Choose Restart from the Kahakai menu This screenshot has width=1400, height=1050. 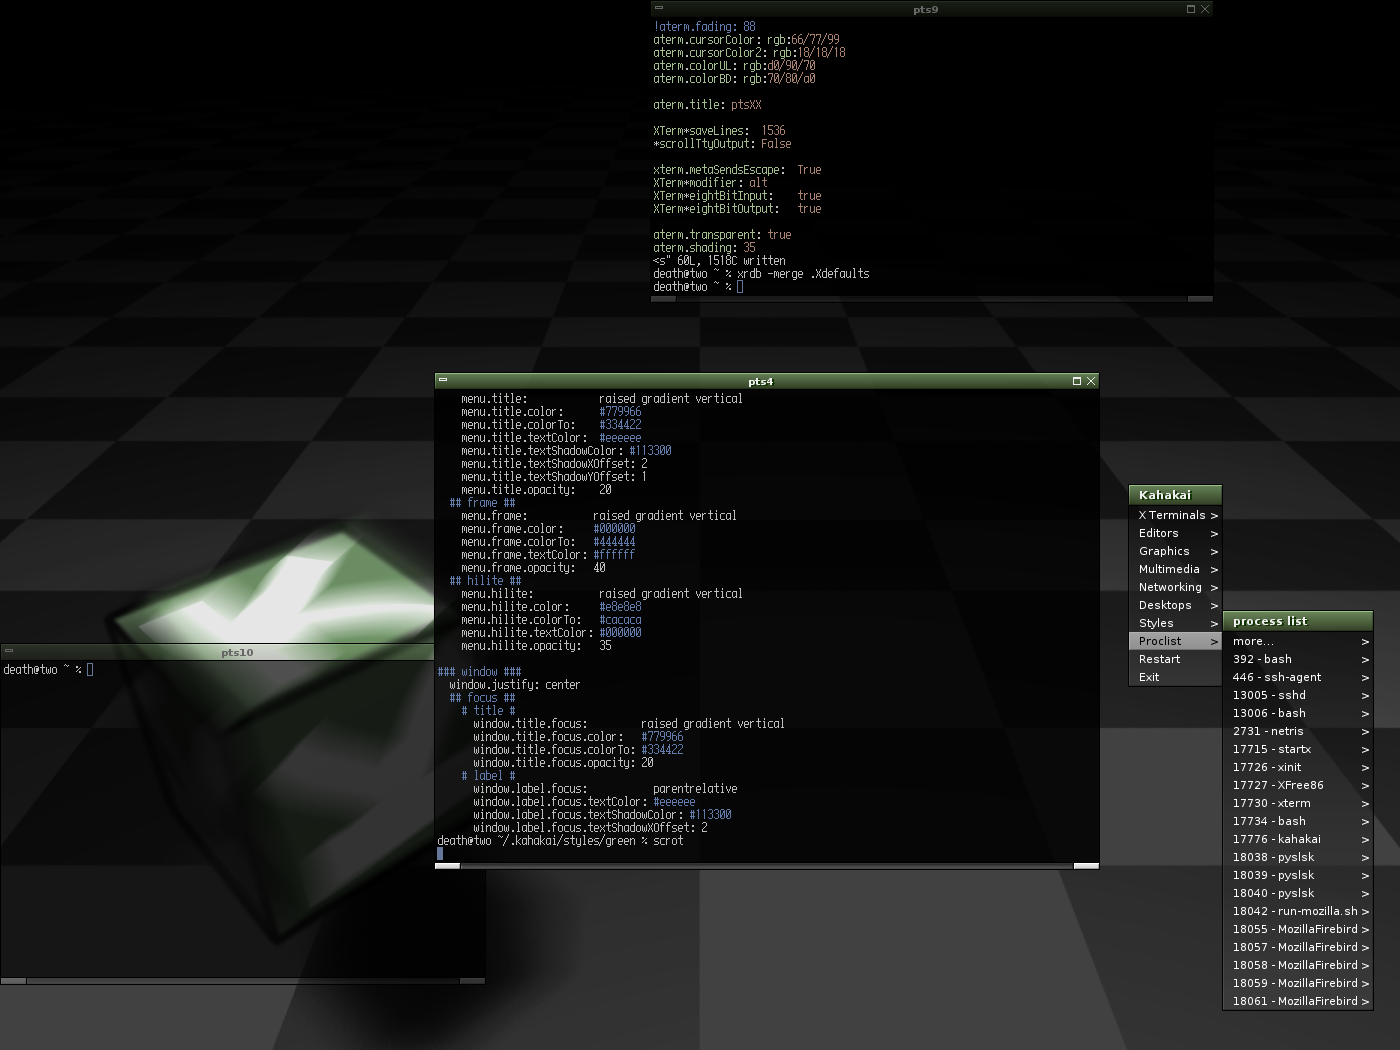coord(1159,659)
